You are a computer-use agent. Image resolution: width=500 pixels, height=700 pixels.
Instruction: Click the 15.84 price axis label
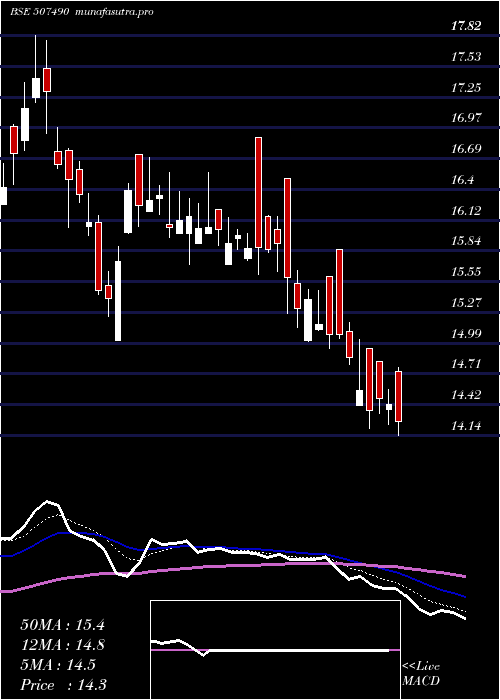[x=466, y=241]
